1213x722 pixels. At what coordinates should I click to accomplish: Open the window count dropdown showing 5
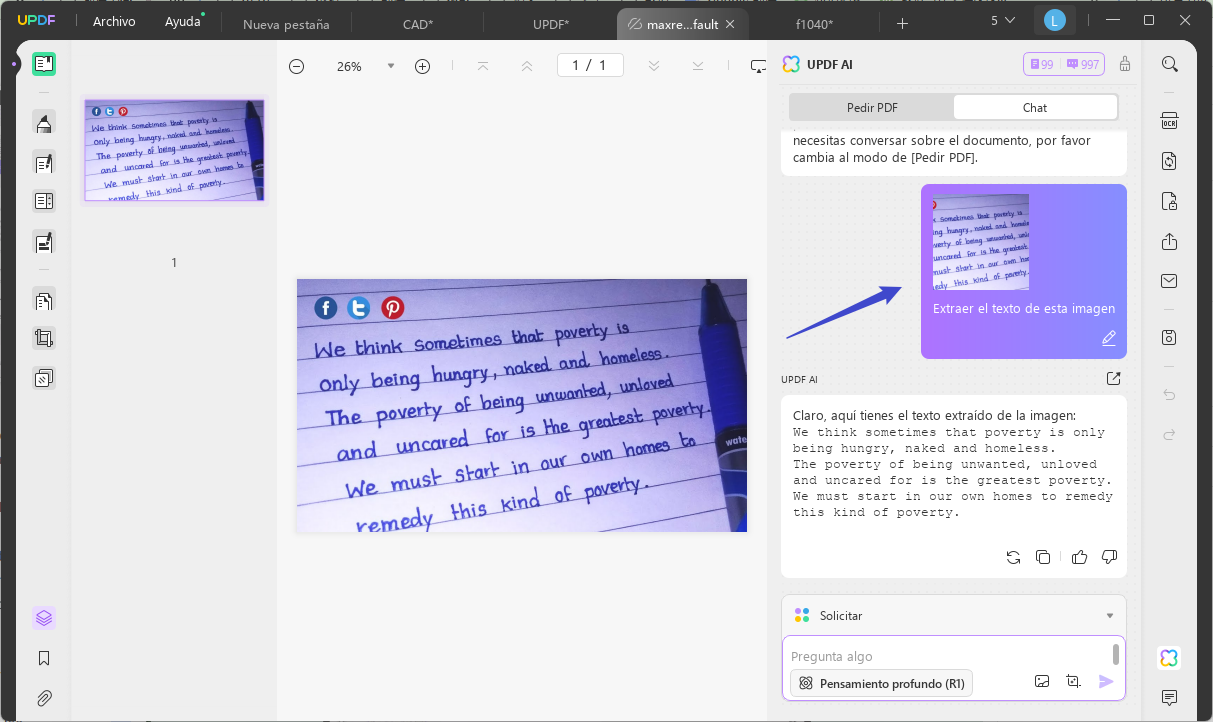(x=1003, y=21)
